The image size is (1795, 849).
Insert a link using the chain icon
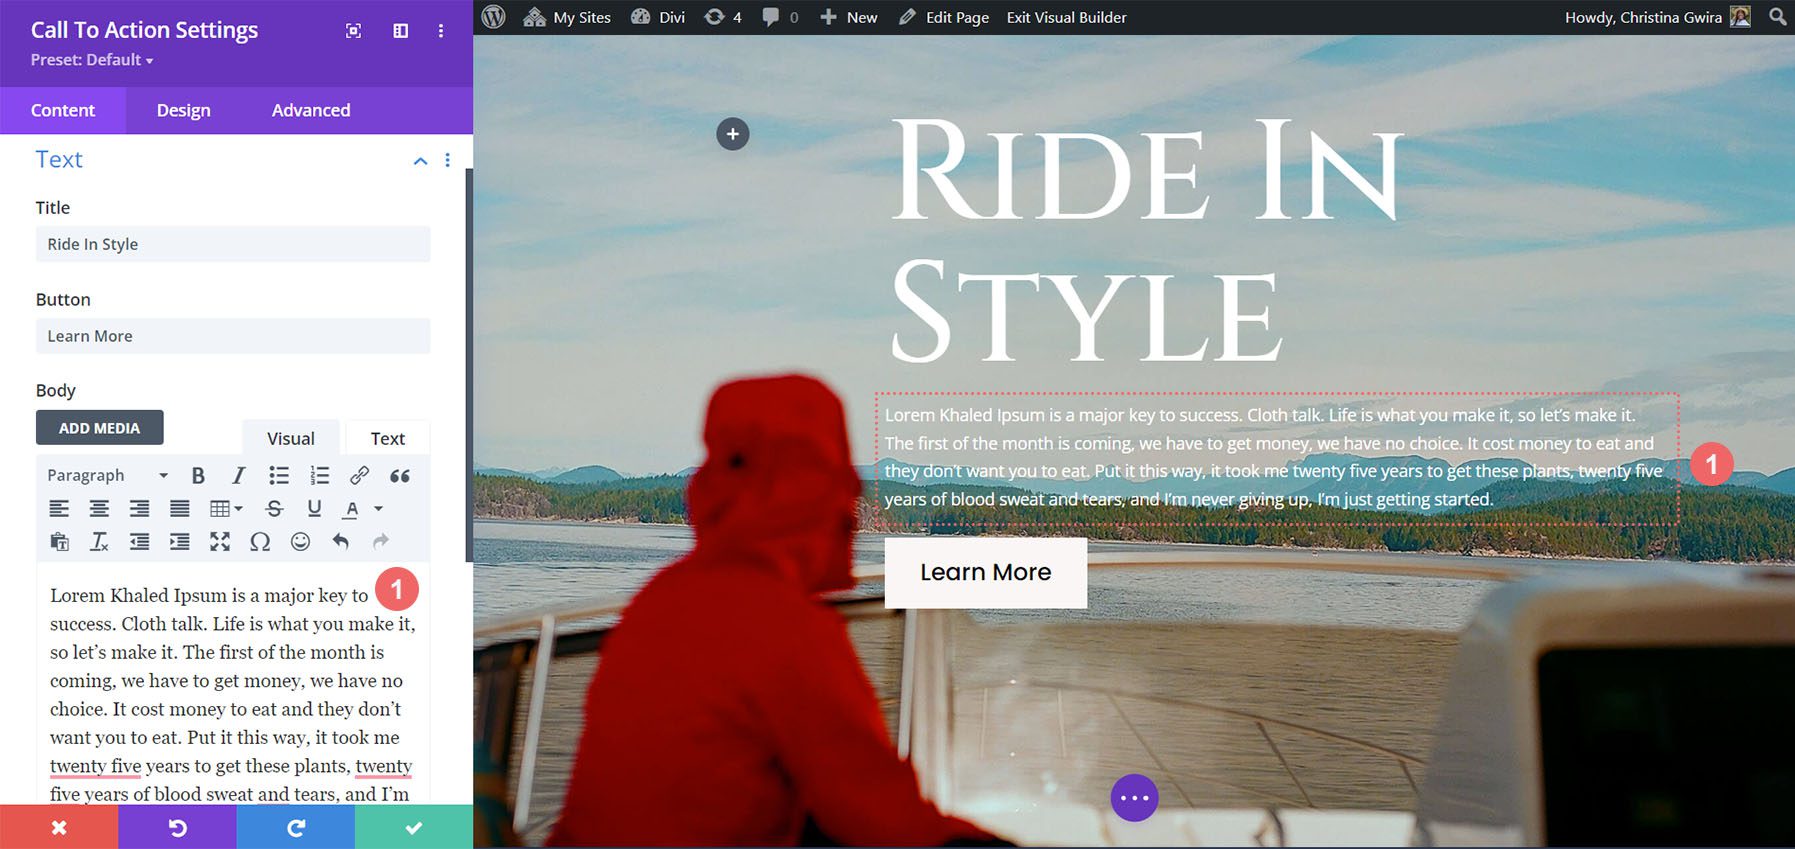pyautogui.click(x=359, y=476)
